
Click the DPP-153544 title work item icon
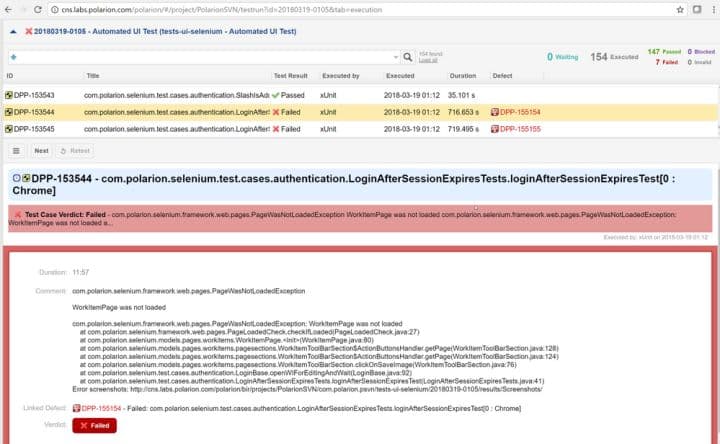tap(25, 178)
